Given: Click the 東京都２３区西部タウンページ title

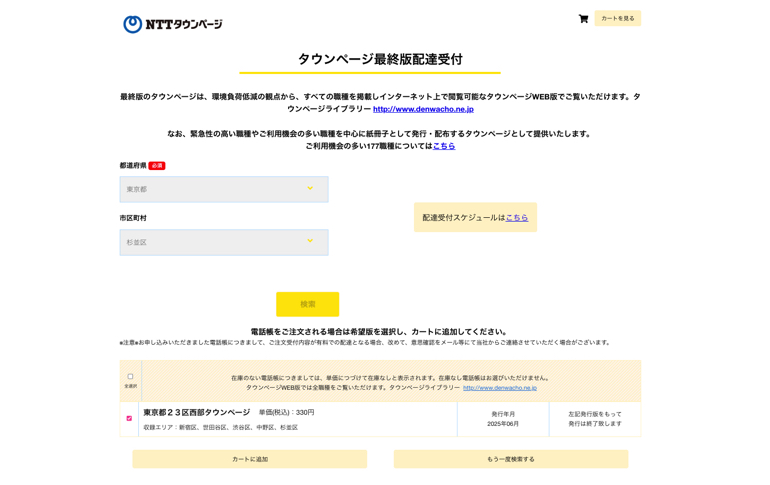Looking at the screenshot, I should 197,412.
